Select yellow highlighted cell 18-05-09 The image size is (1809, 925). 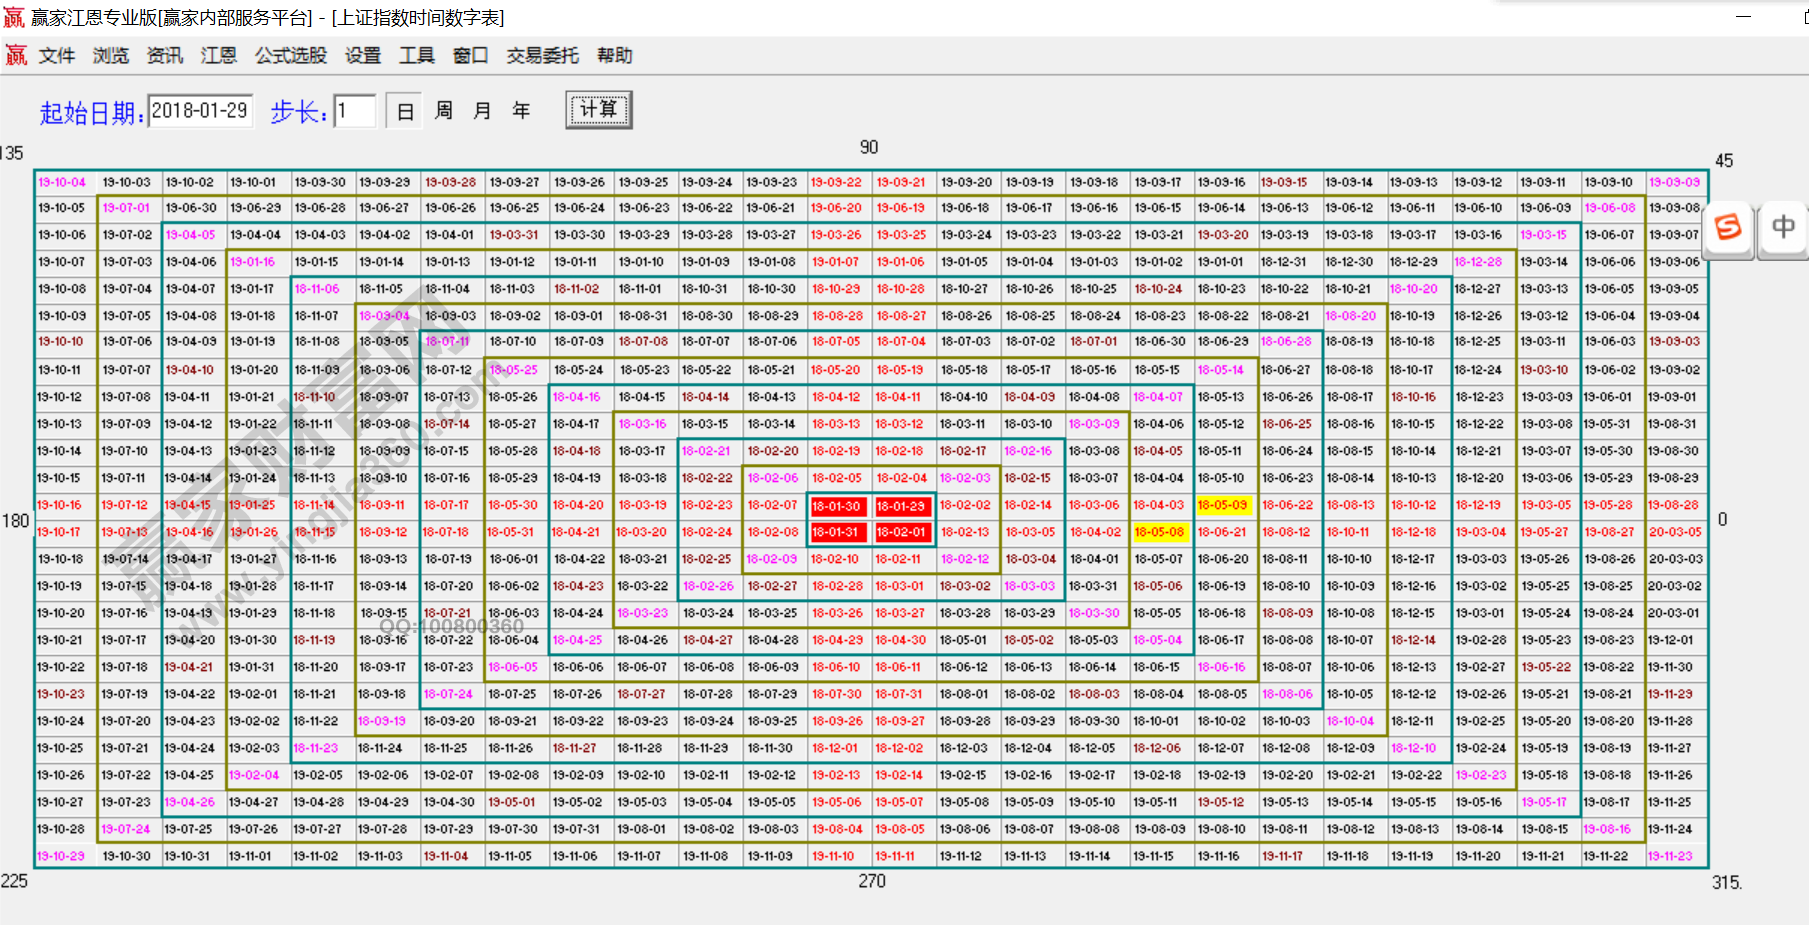[x=1222, y=506]
